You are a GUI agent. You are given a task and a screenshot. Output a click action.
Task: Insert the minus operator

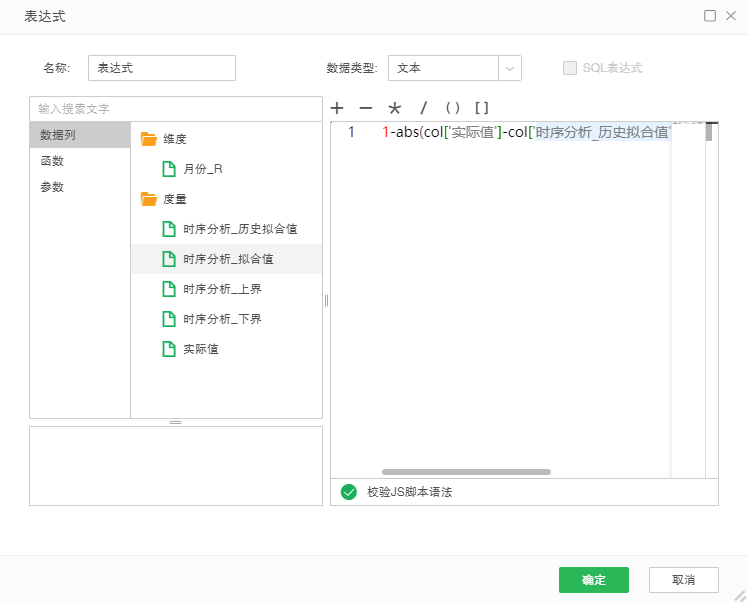[x=365, y=108]
